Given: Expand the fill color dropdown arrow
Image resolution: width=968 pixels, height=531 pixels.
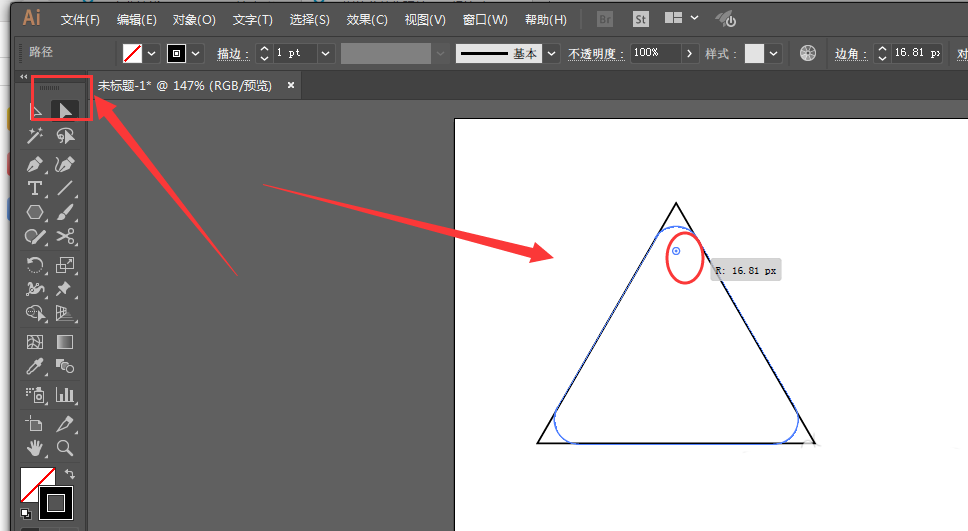Looking at the screenshot, I should point(151,54).
